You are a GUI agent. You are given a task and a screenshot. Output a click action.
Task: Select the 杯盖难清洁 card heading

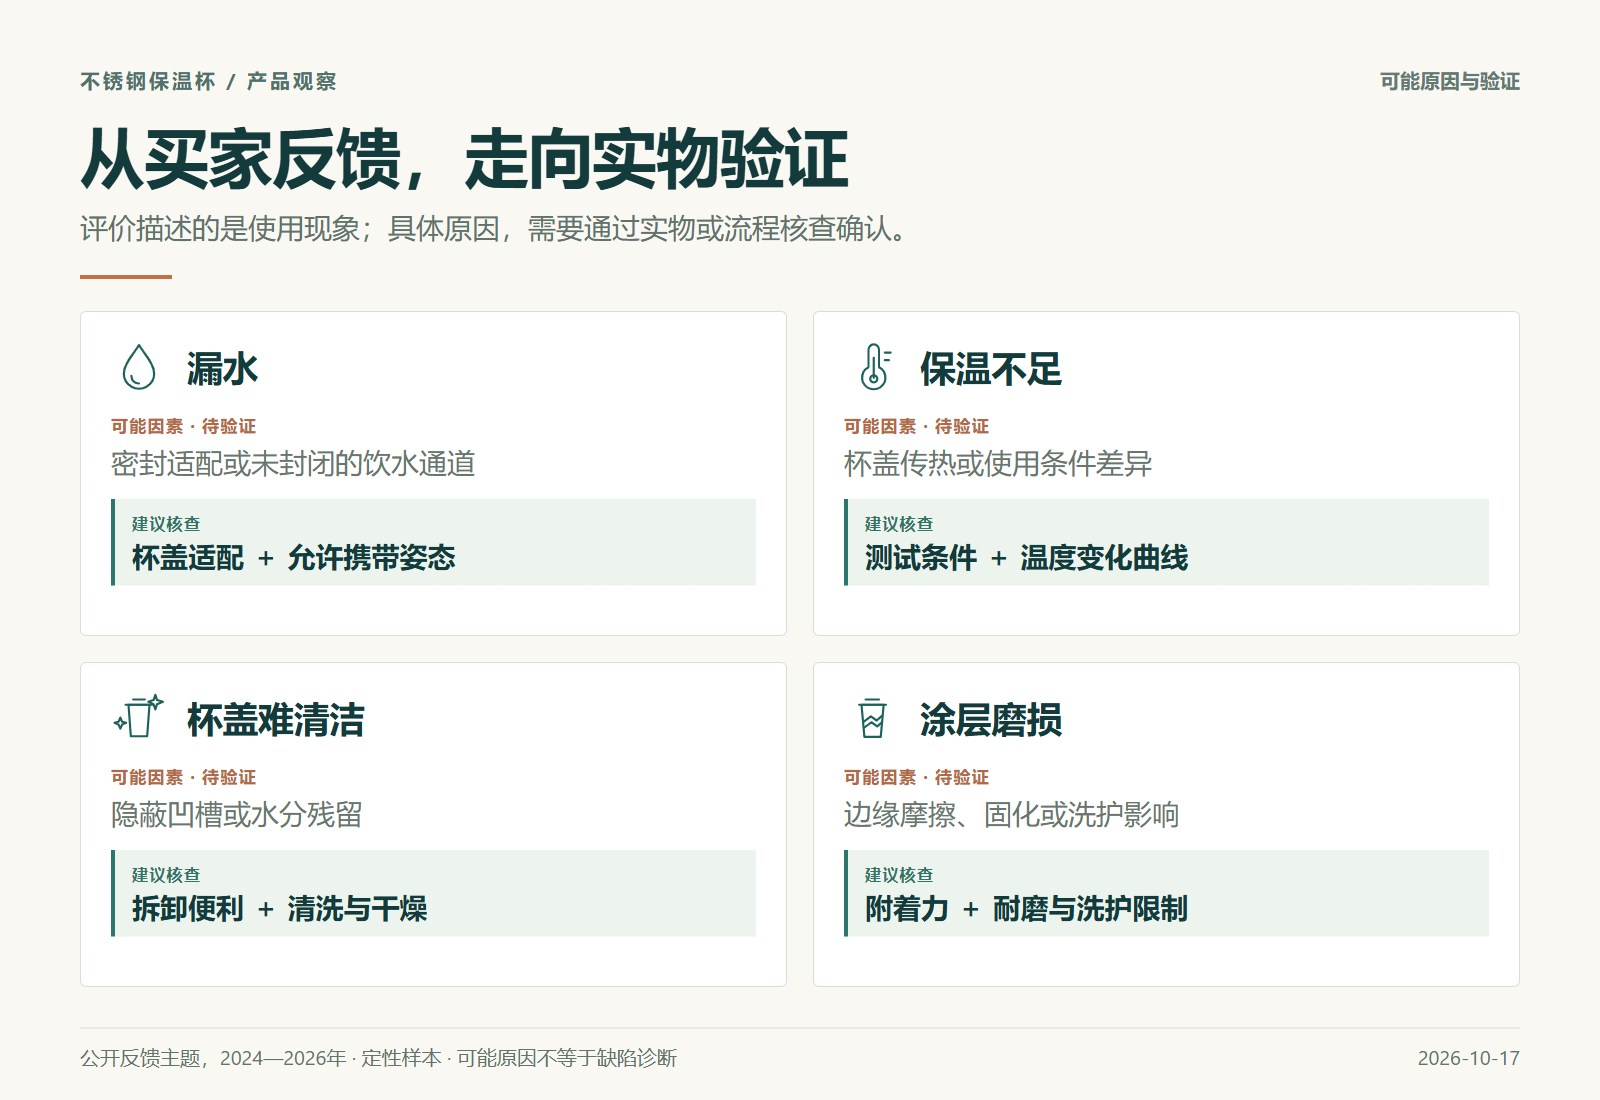(x=276, y=720)
